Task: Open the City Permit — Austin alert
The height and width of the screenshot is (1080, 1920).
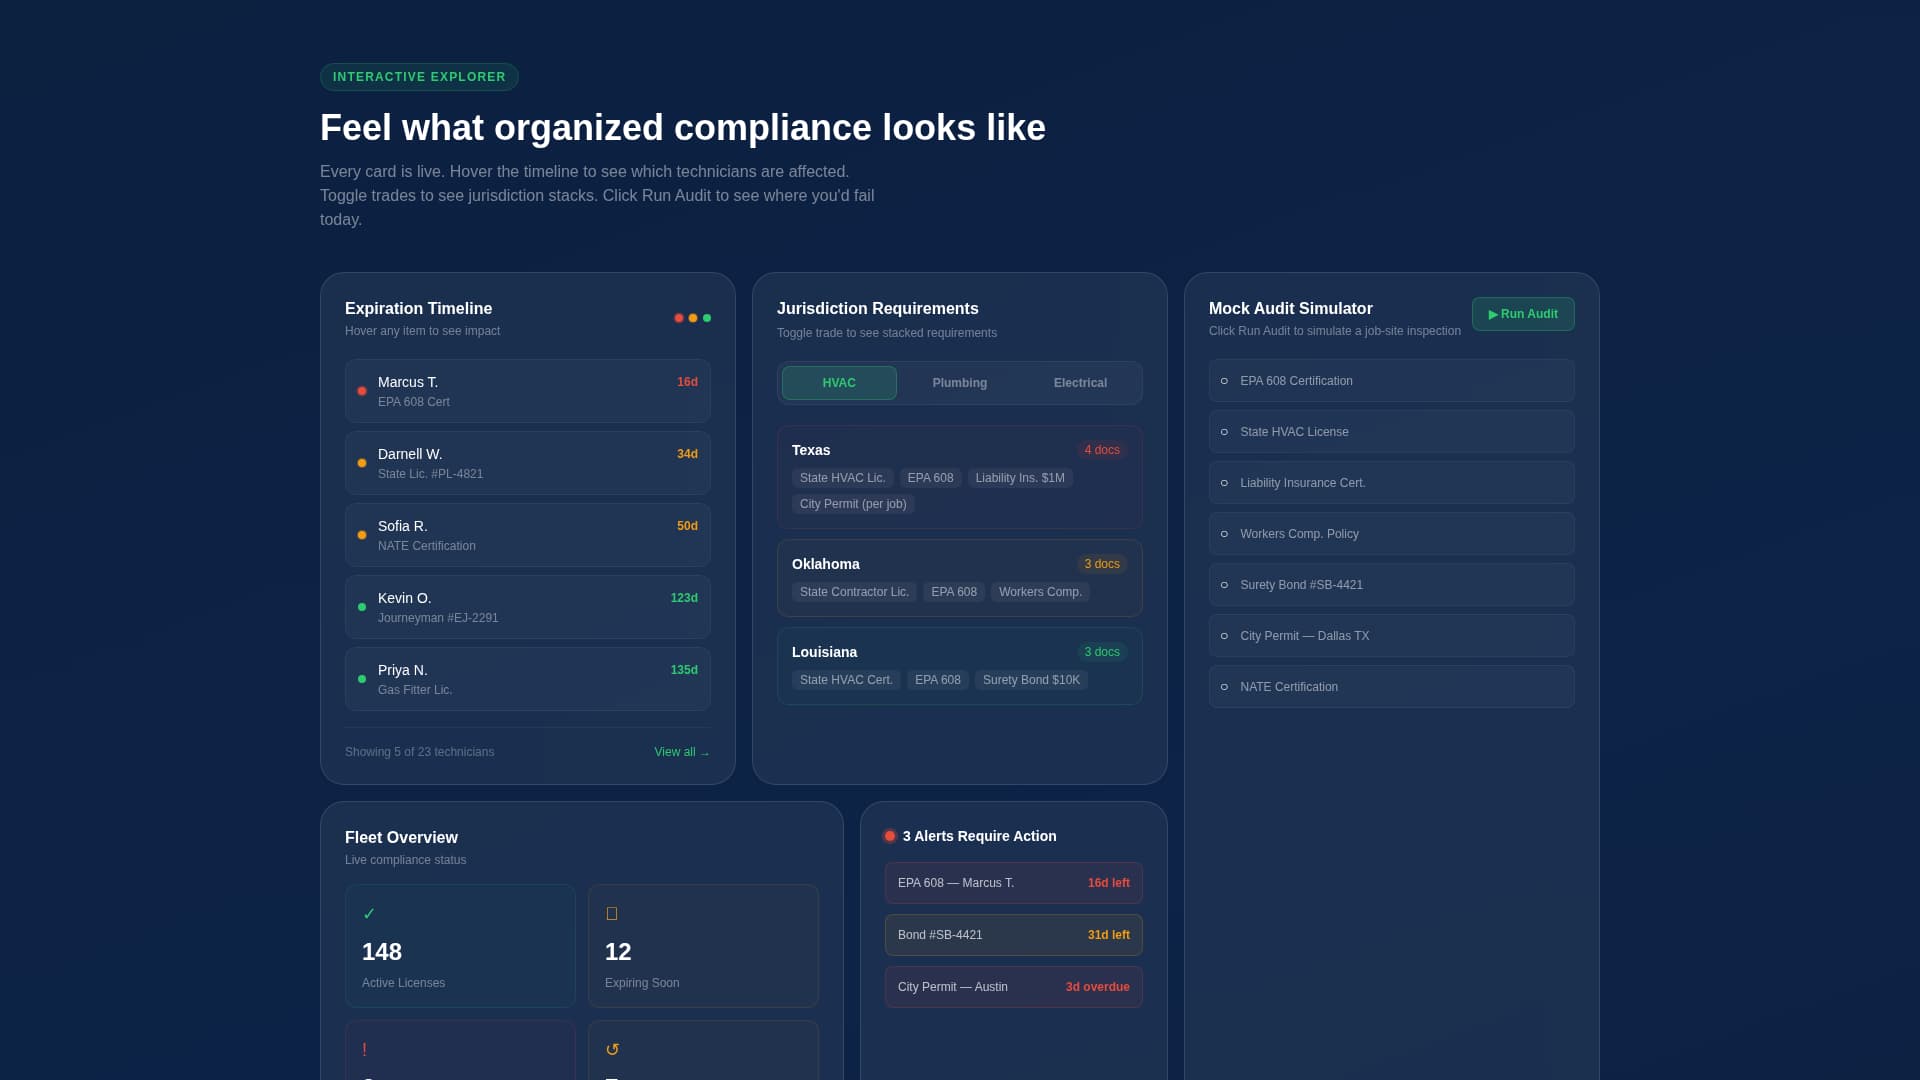Action: 1014,987
